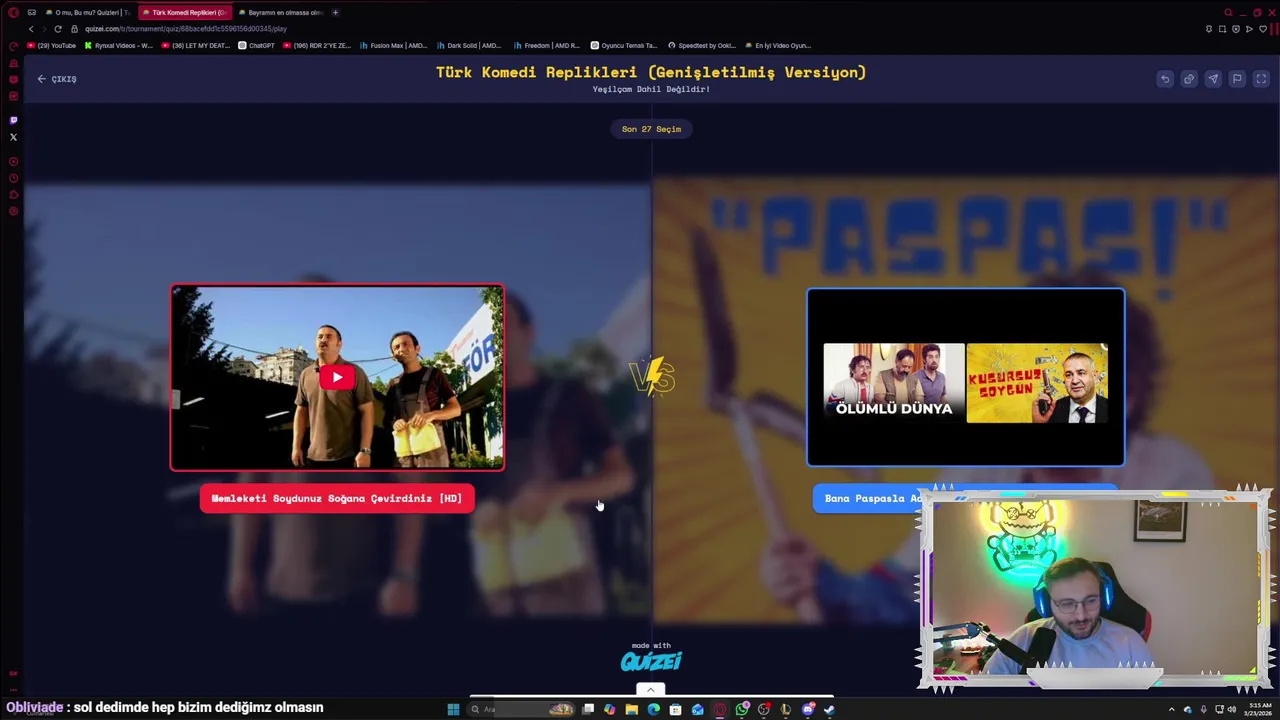Open Microsoft Store from the taskbar

tap(675, 709)
